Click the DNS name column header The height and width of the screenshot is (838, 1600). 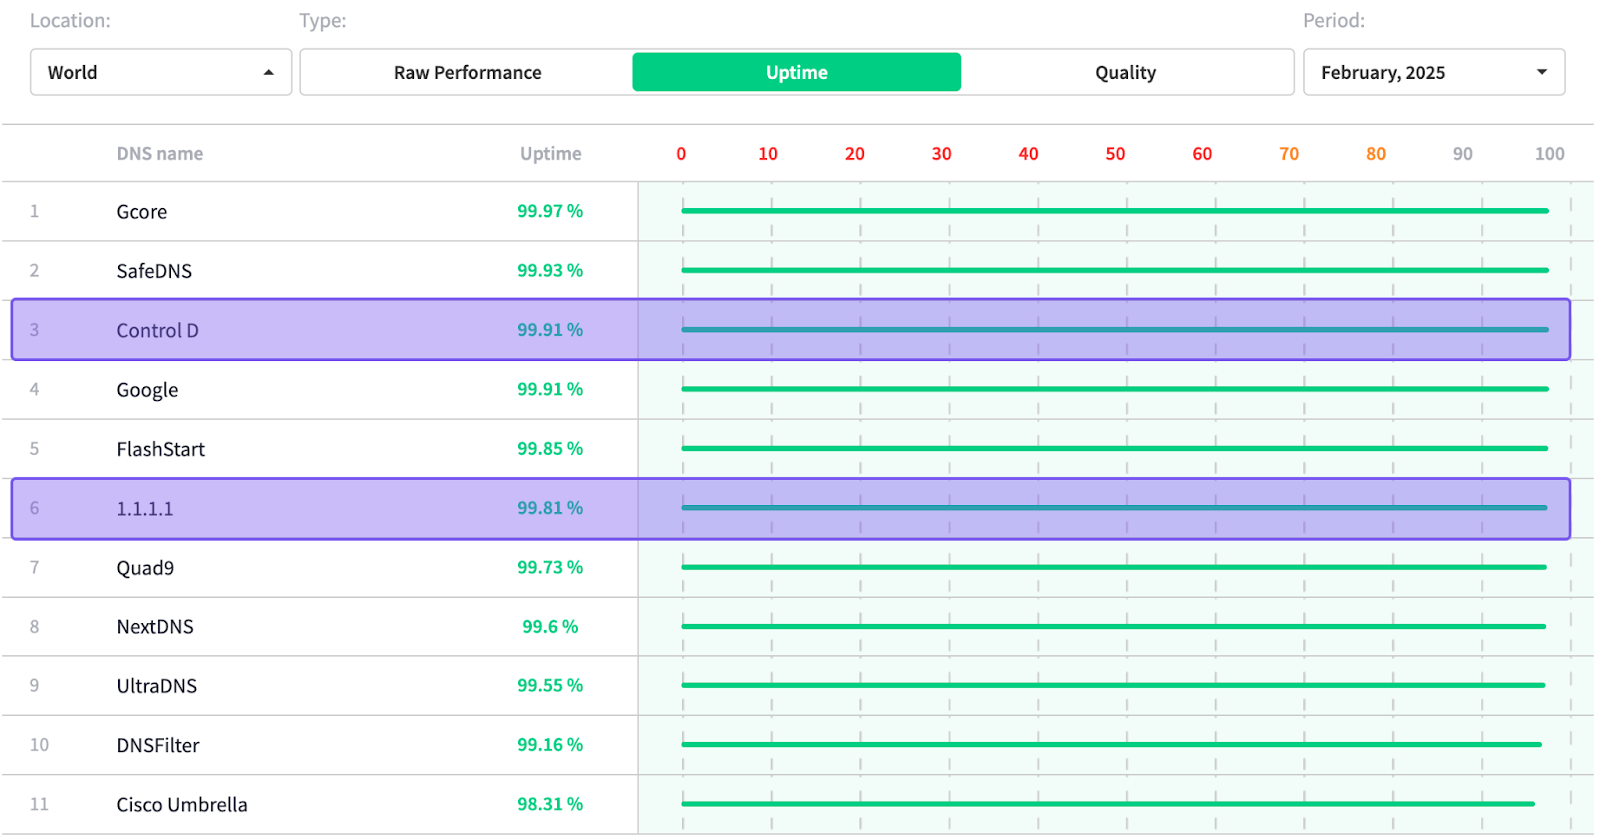[x=160, y=153]
